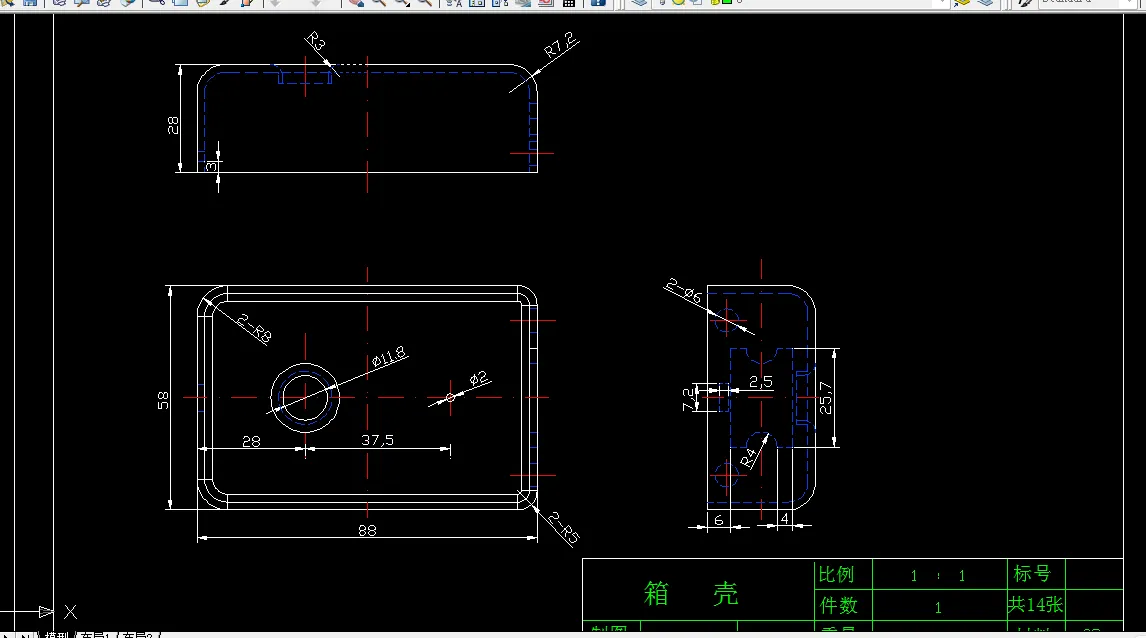Select the vertical 28 height dimension
Viewport: 1146px width, 638px height.
(x=173, y=126)
